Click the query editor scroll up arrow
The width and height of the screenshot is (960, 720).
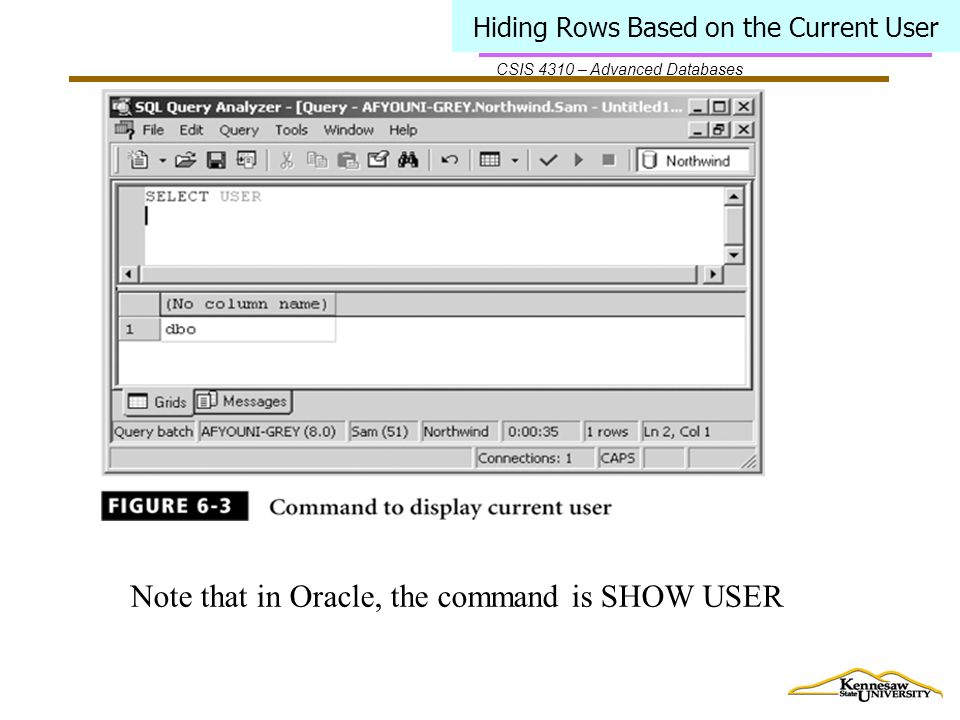733,197
